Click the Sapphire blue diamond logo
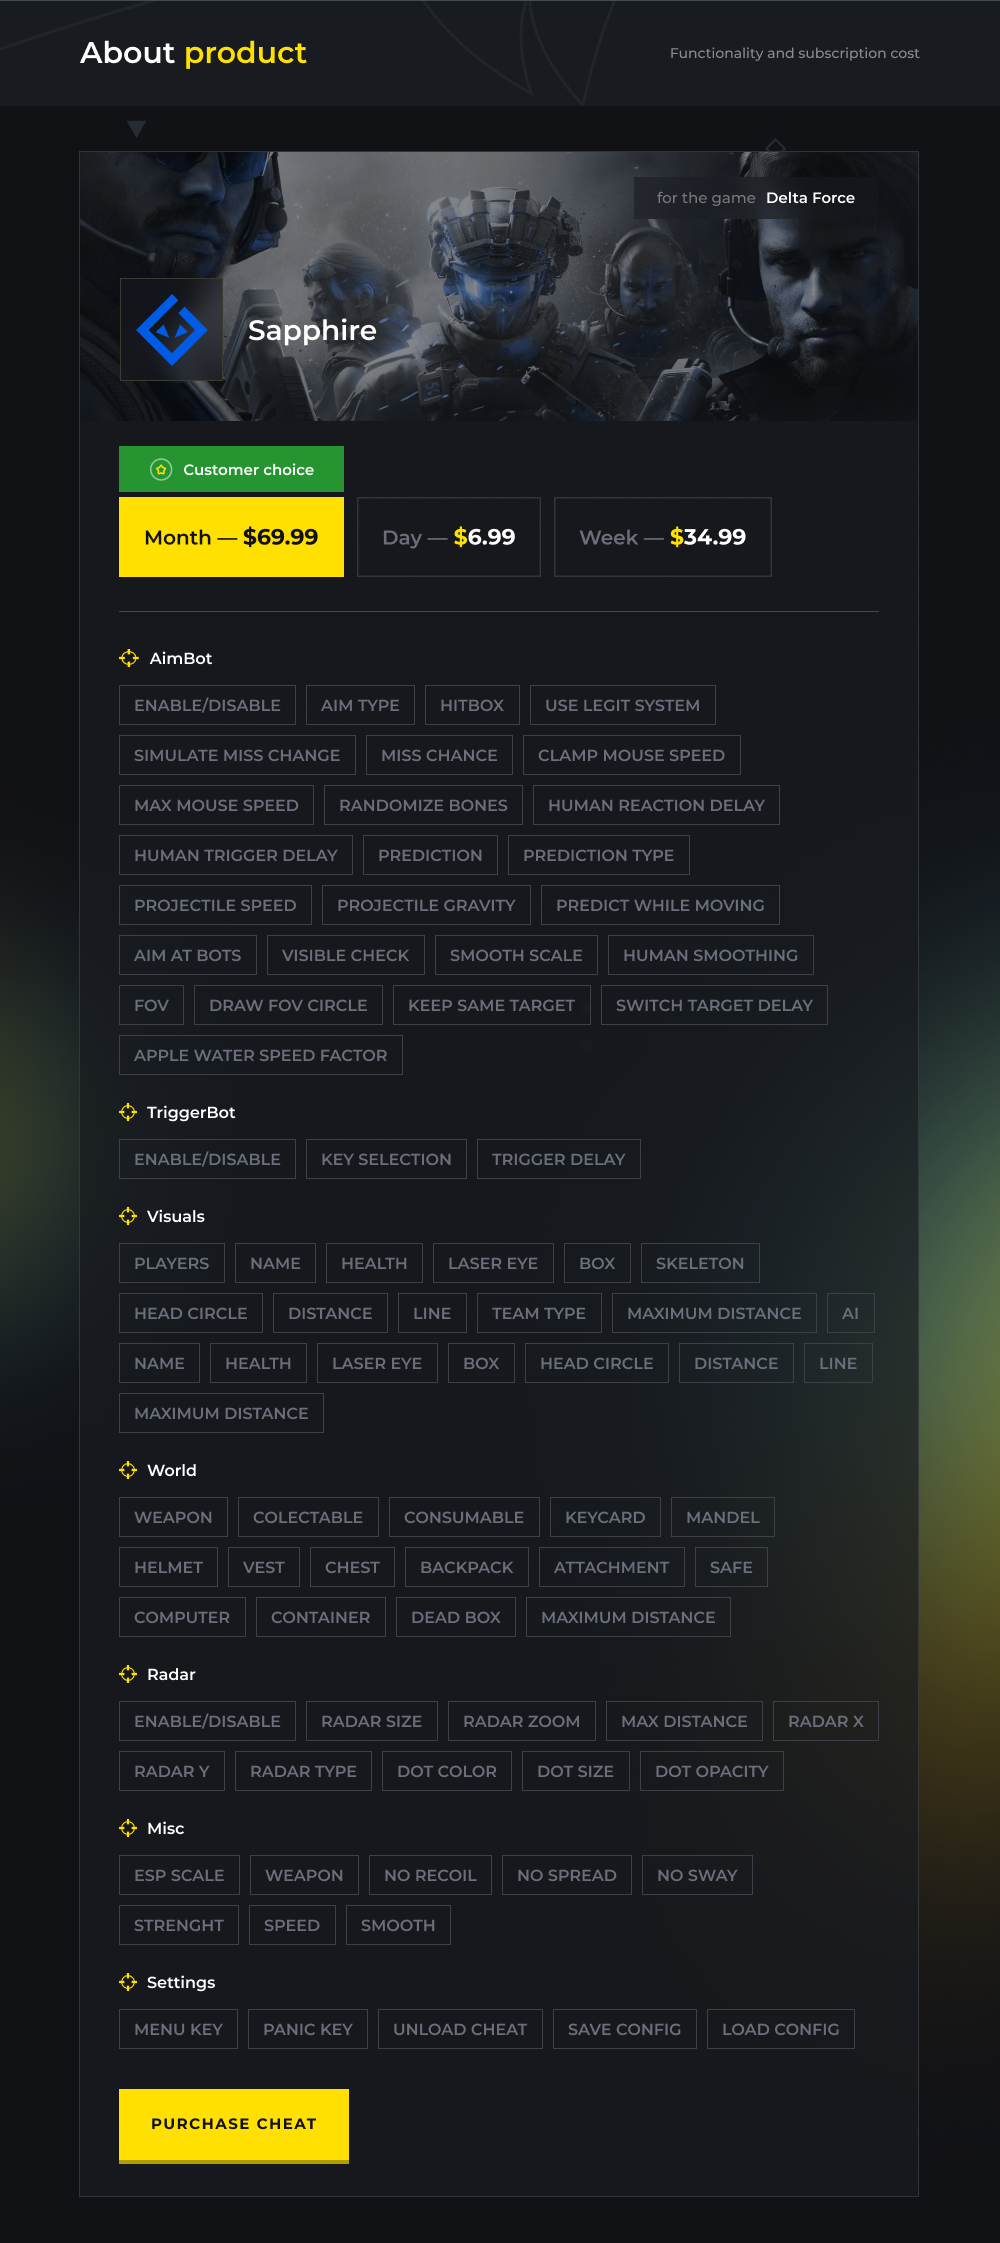 [x=172, y=330]
